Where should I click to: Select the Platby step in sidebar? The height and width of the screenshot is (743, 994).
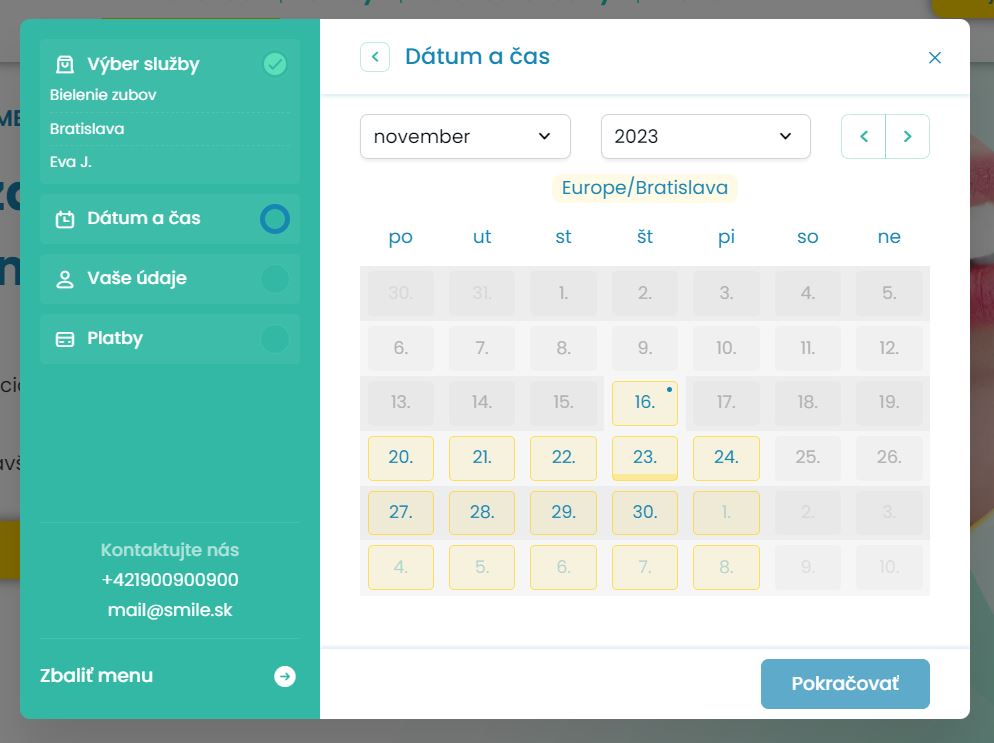170,339
